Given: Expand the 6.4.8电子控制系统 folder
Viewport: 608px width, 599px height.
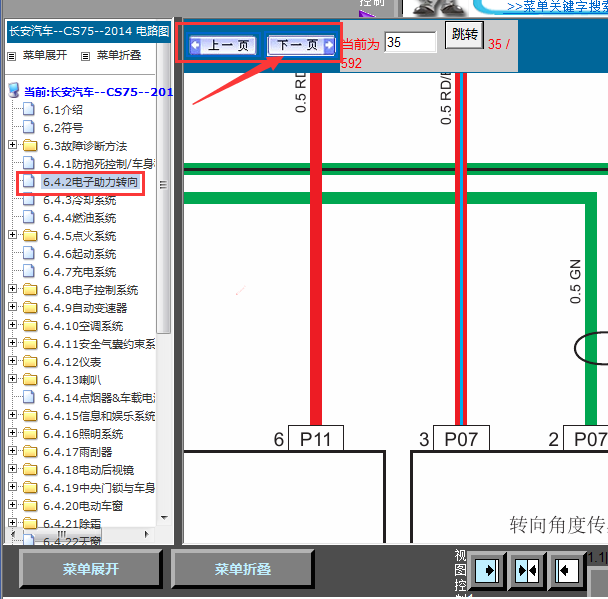Looking at the screenshot, I should [x=12, y=288].
